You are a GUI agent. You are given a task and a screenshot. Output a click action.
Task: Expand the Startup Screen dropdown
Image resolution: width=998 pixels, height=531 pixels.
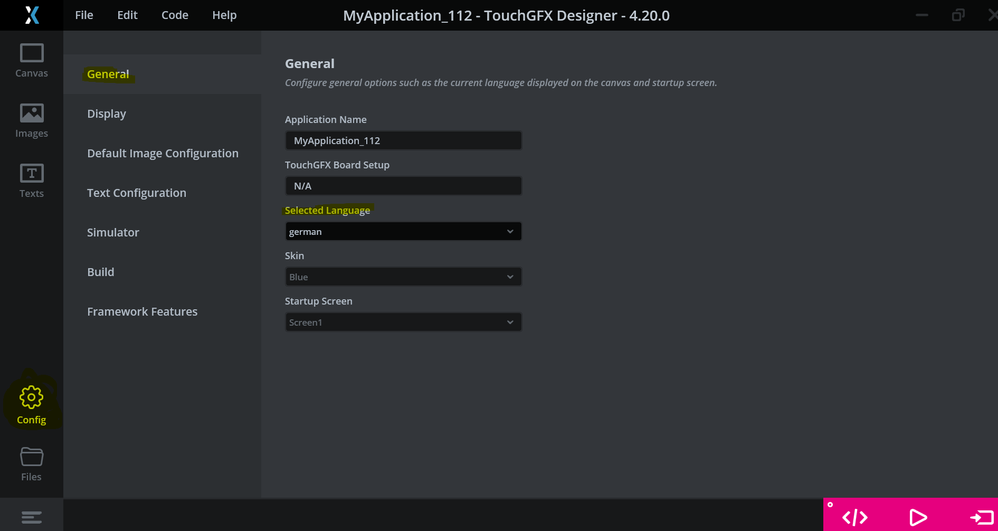click(404, 322)
